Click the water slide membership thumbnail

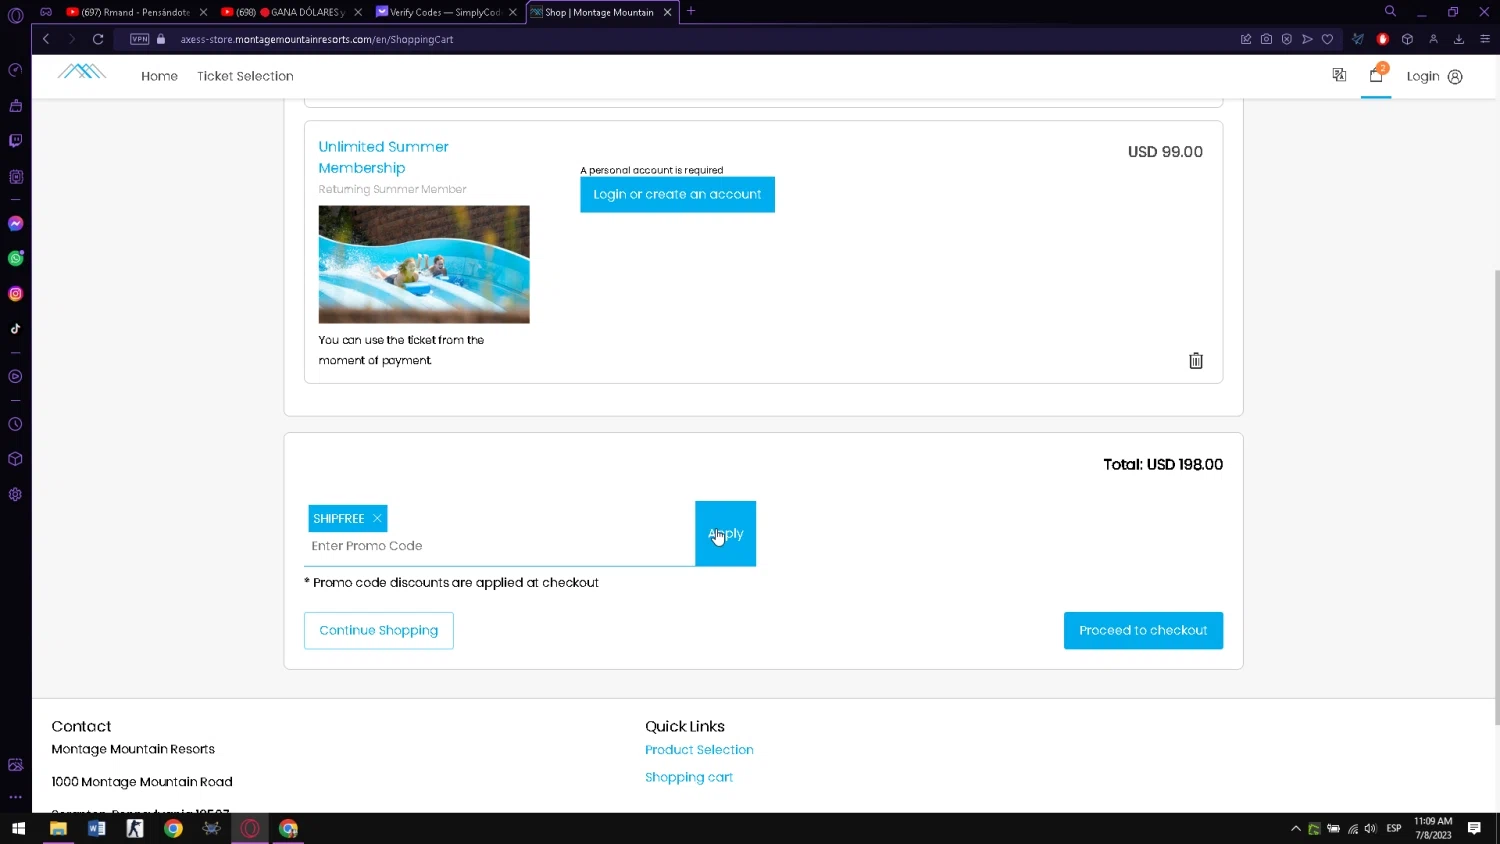point(424,265)
